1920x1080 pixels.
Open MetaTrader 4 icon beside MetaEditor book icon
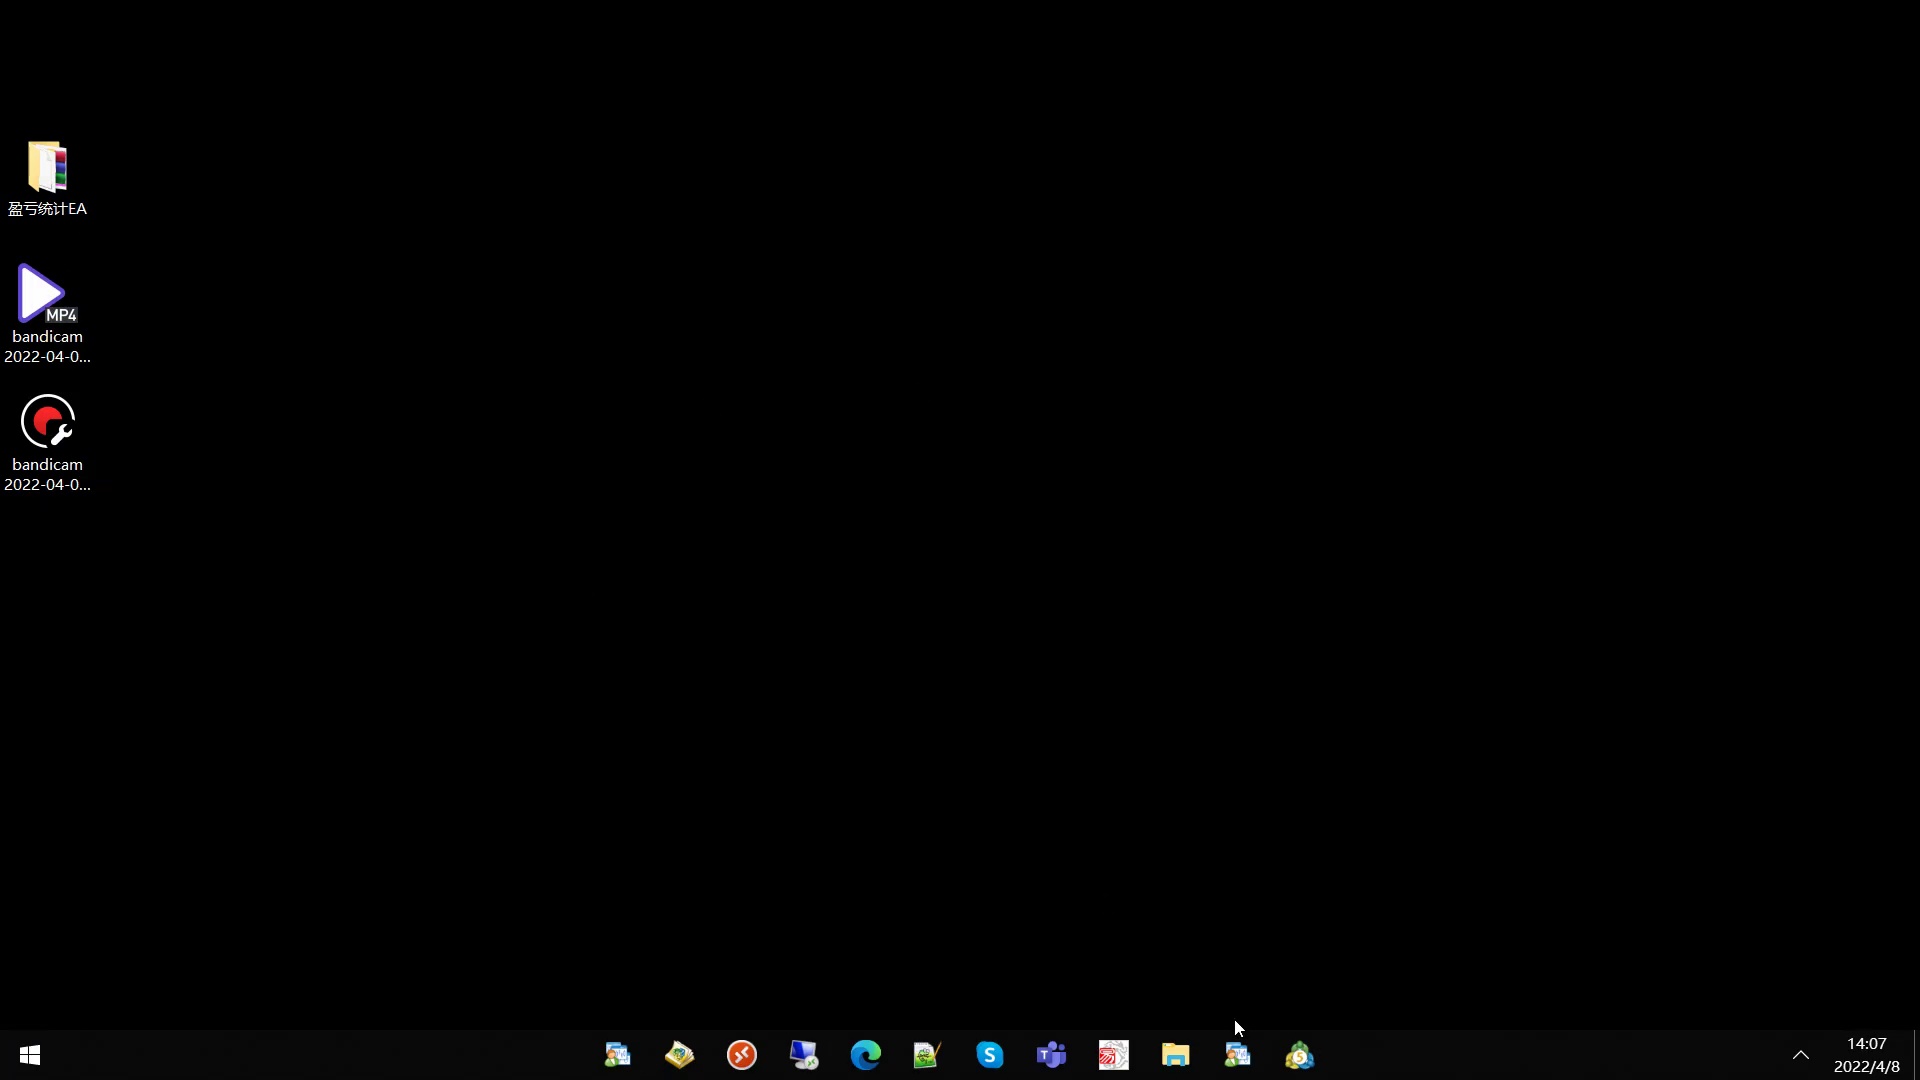617,1055
